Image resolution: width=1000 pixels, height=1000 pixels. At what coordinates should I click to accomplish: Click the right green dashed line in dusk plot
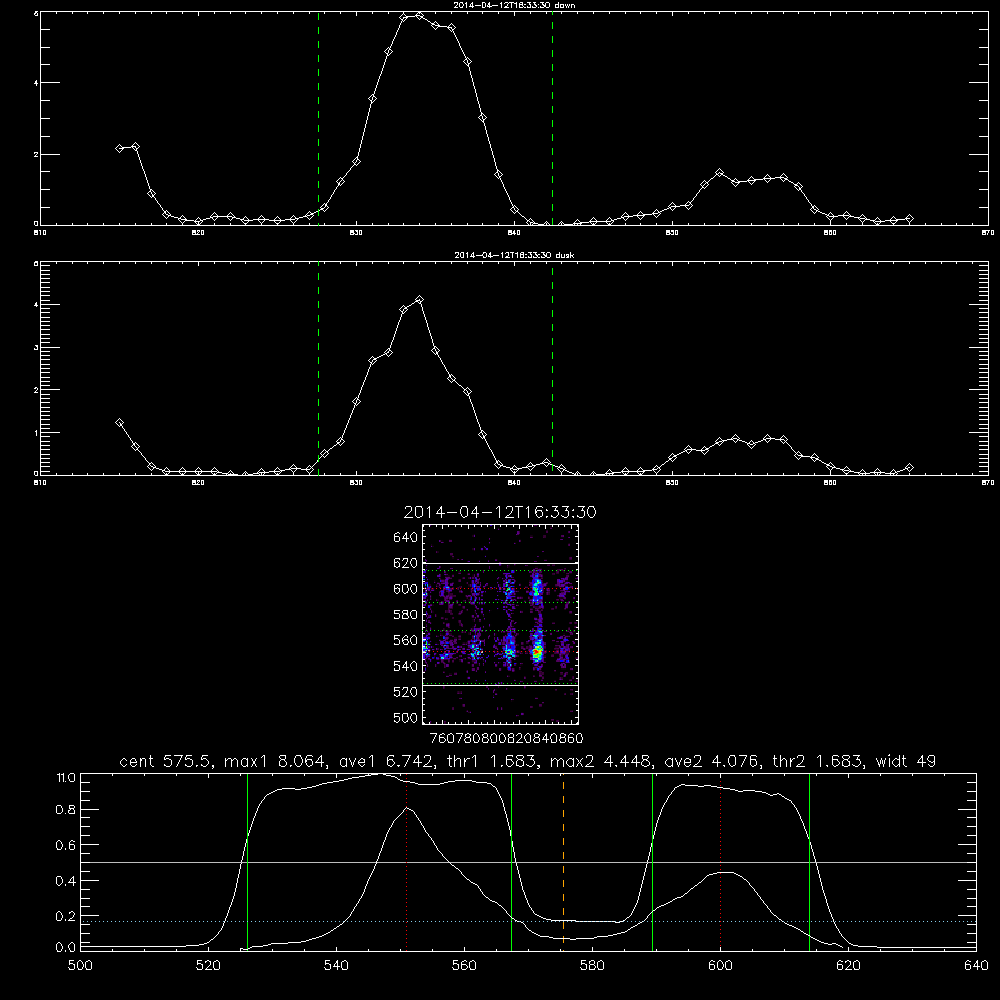552,369
